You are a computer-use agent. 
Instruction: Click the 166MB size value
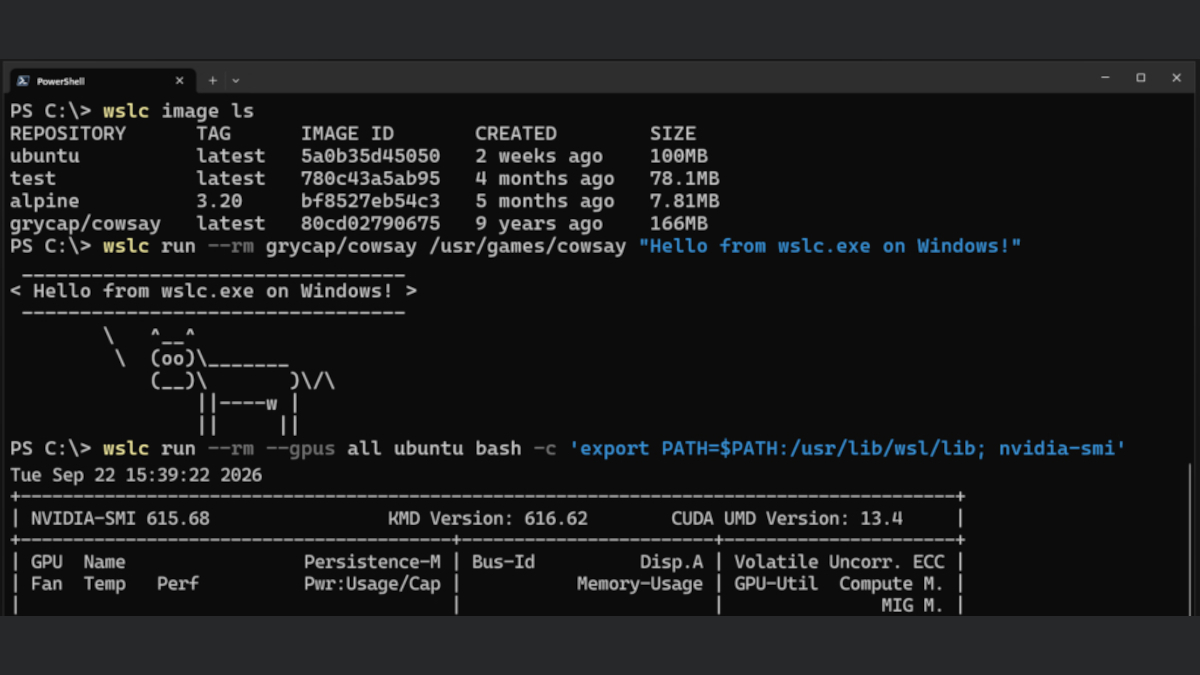click(x=679, y=224)
